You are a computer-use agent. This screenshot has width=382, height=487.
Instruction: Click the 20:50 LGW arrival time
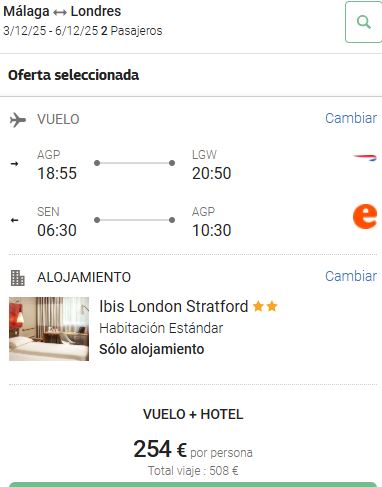point(211,173)
